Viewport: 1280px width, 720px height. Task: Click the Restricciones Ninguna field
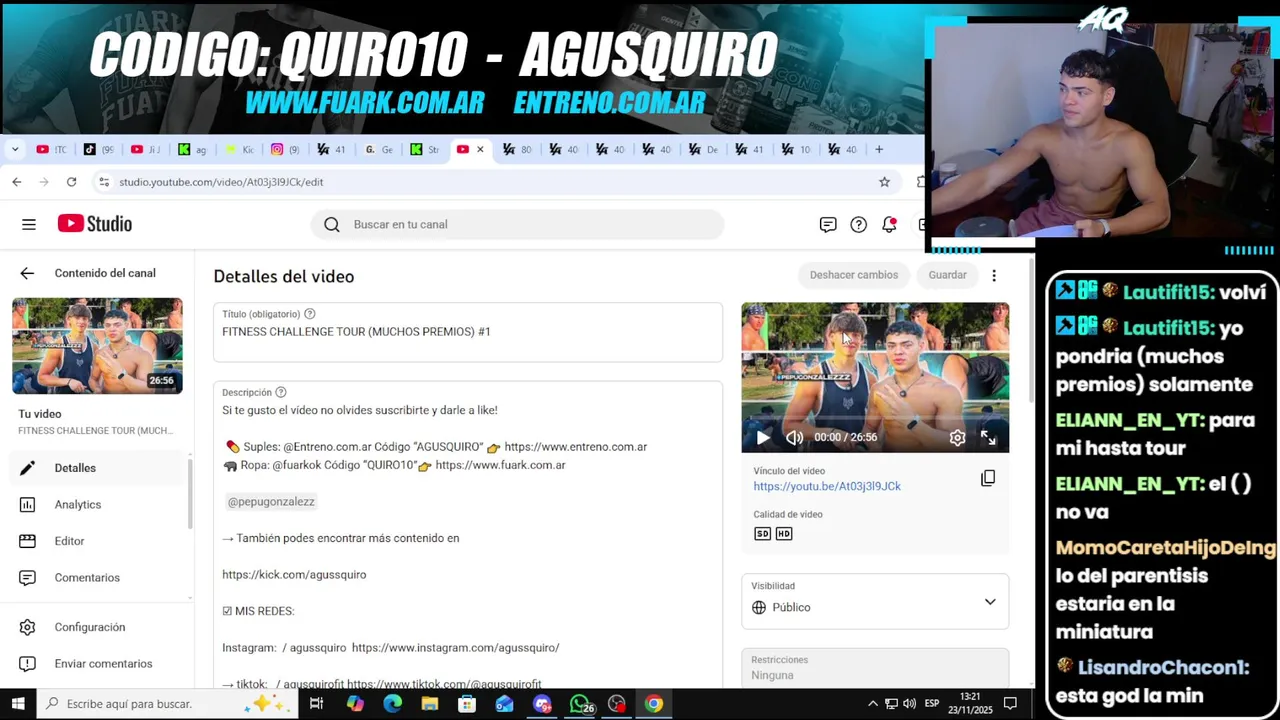[x=875, y=668]
